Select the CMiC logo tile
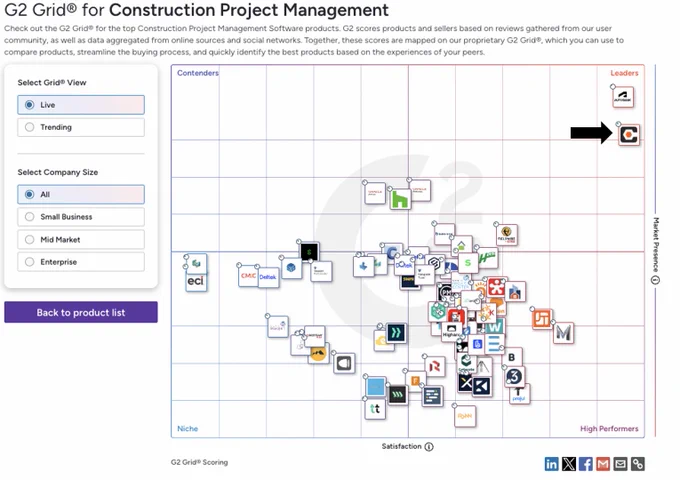Viewport: 680px width, 480px height. (248, 275)
